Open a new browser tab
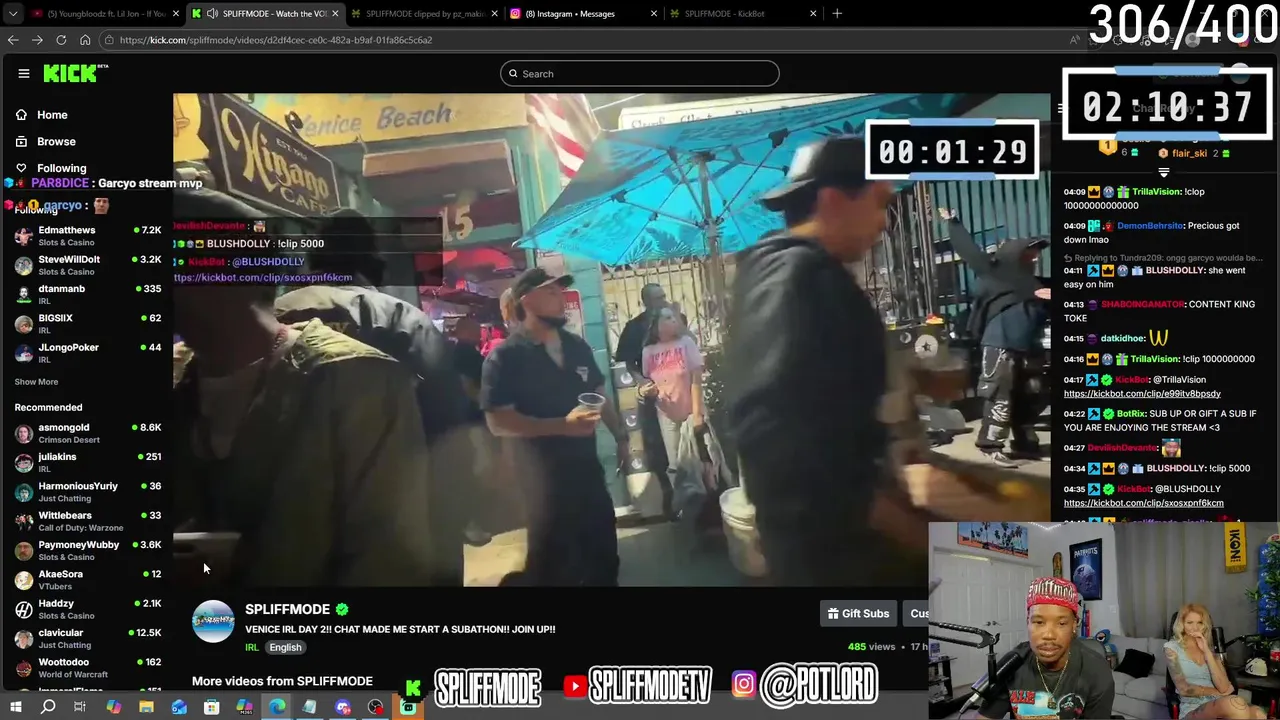This screenshot has height=720, width=1280. (x=837, y=13)
